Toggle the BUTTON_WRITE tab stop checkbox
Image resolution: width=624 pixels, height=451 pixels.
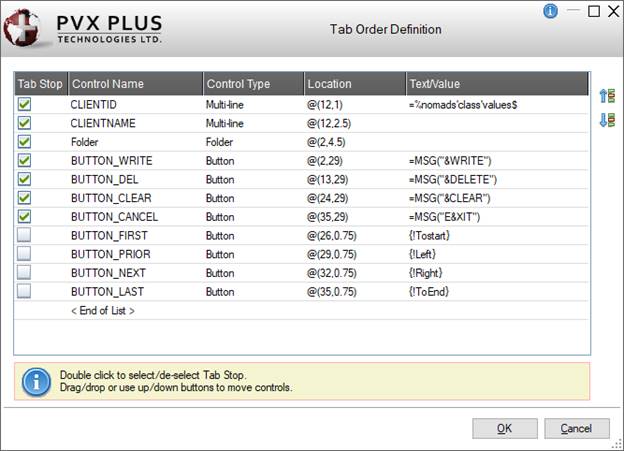(x=25, y=160)
